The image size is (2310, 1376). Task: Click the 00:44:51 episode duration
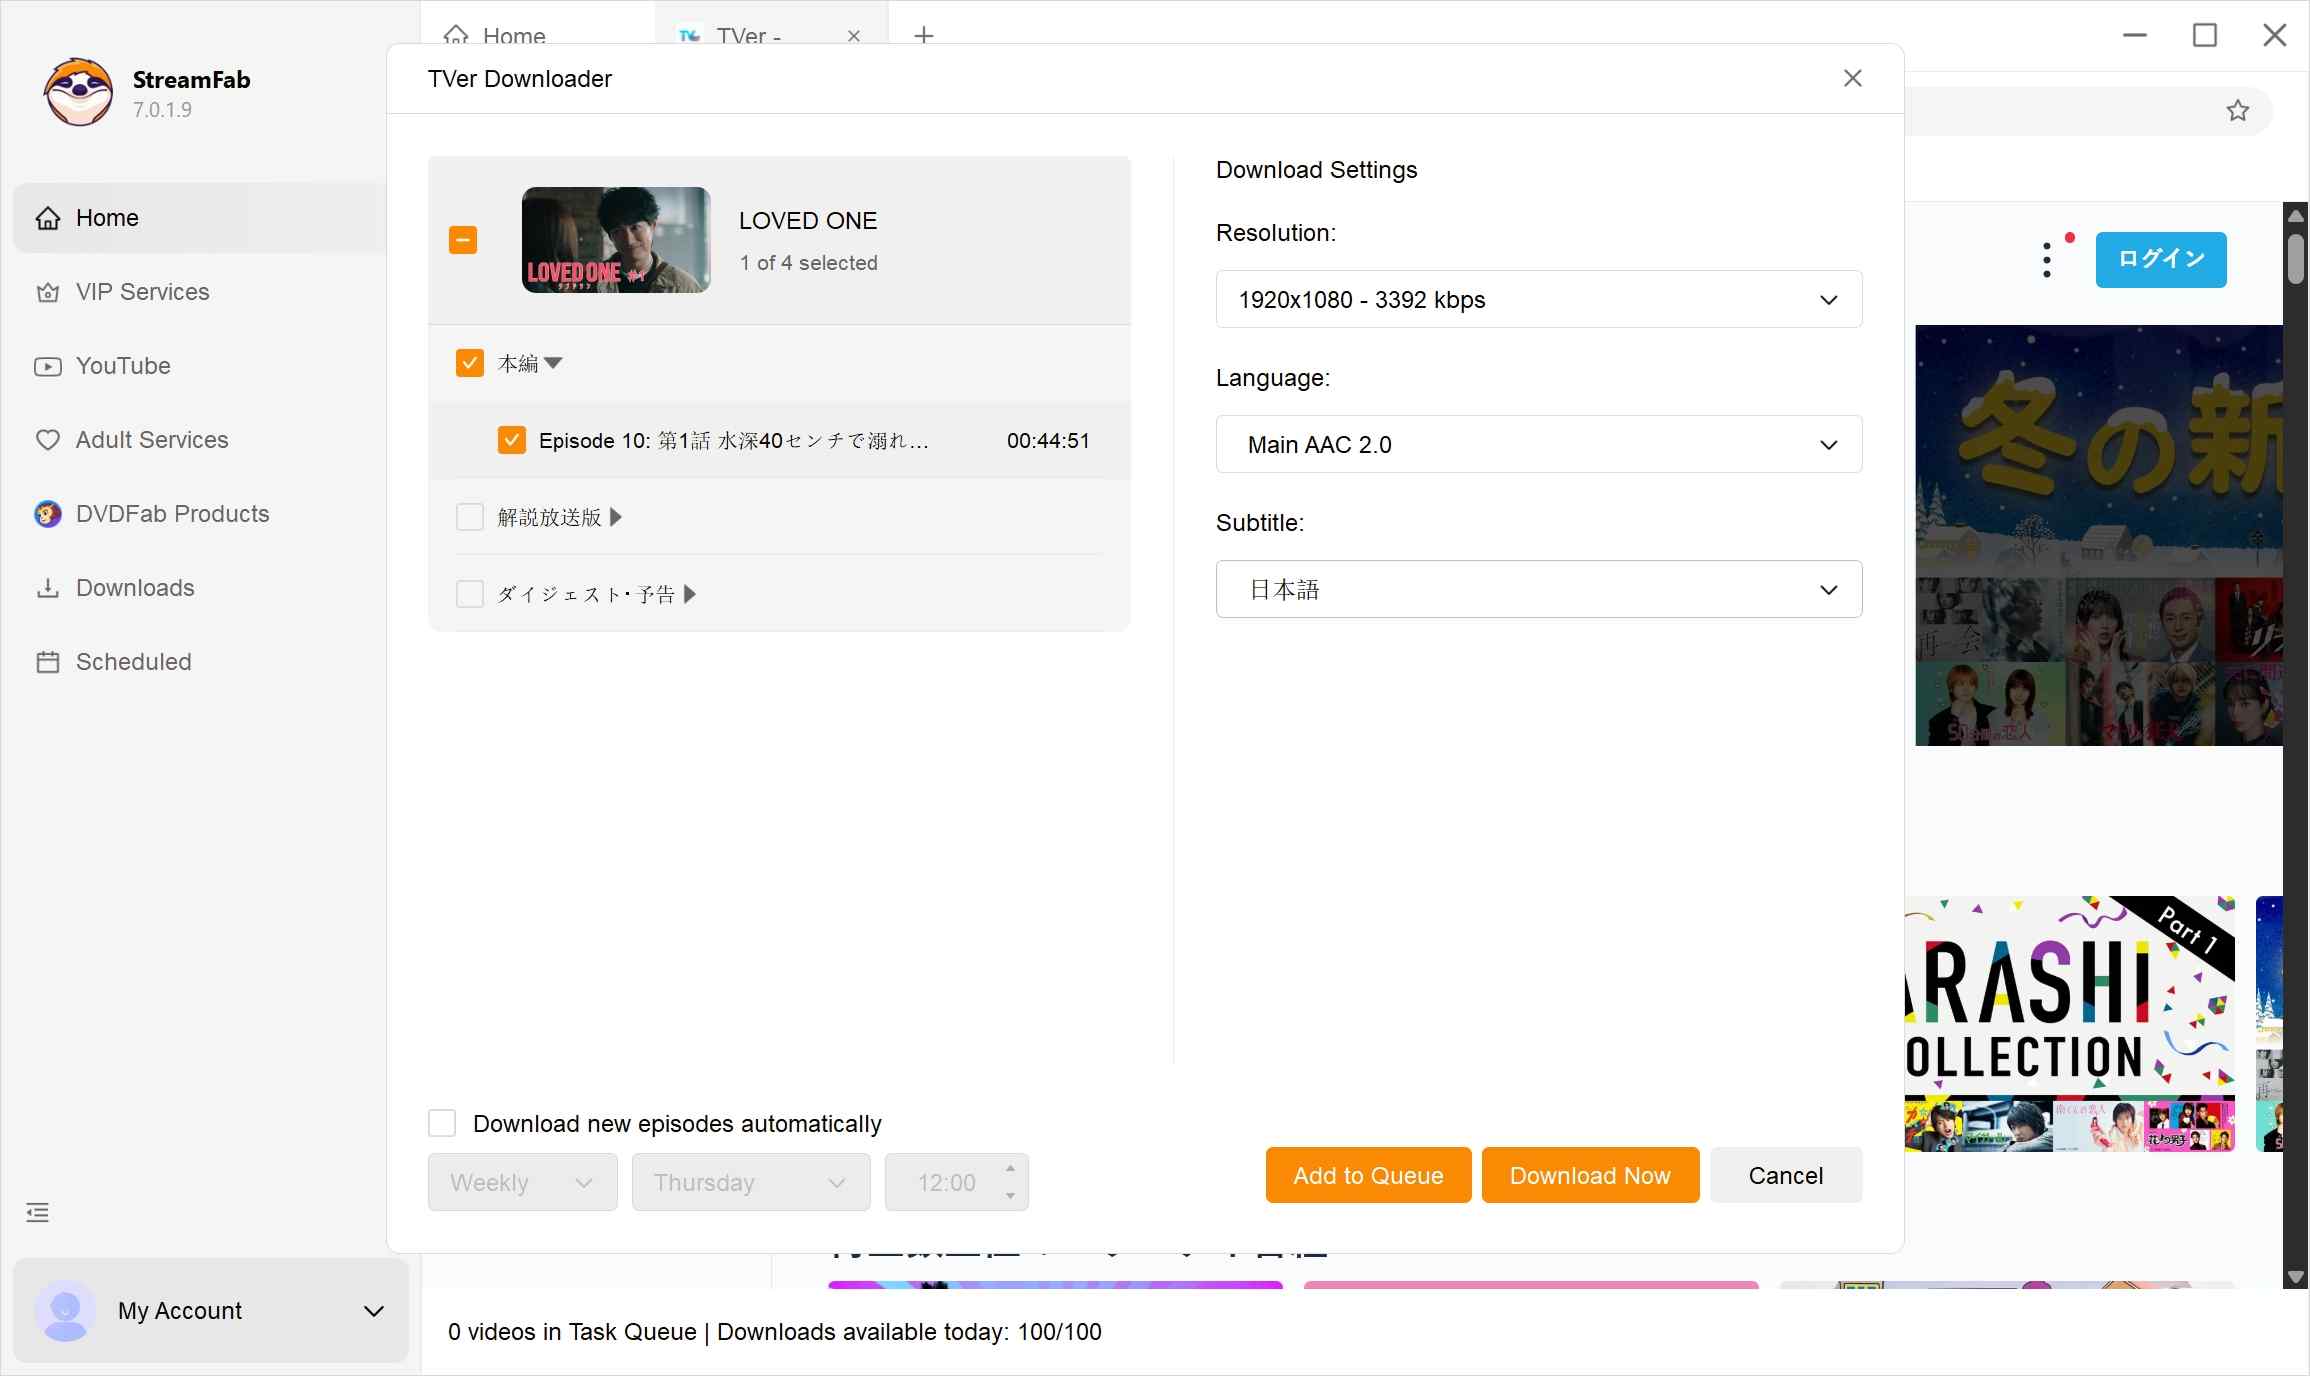pyautogui.click(x=1048, y=441)
